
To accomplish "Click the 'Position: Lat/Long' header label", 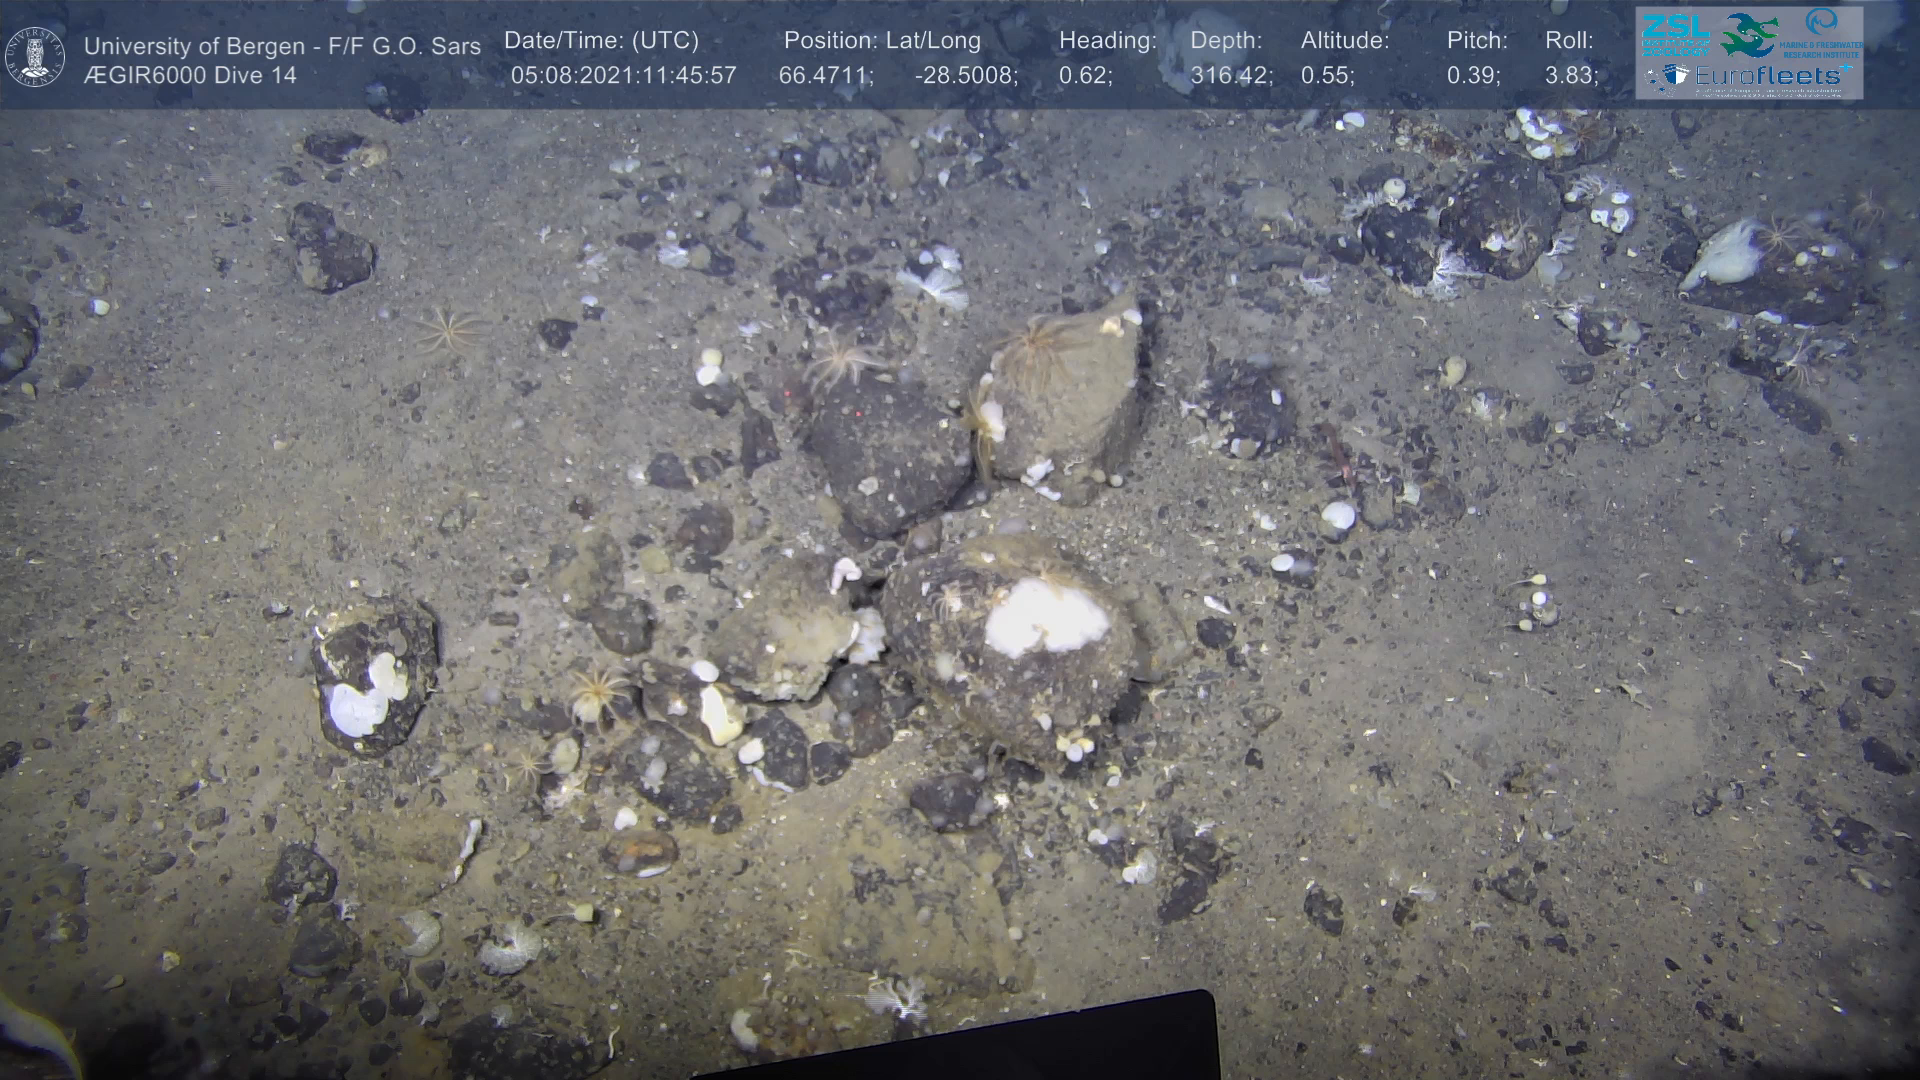I will [x=882, y=41].
